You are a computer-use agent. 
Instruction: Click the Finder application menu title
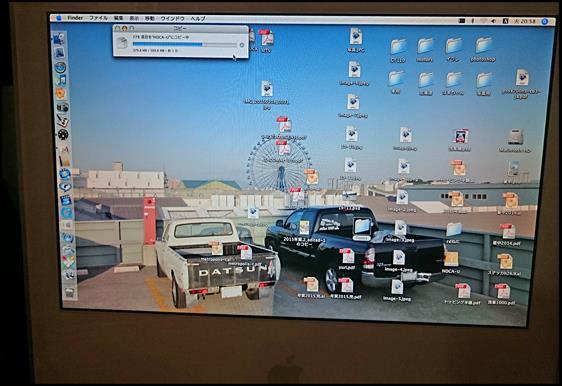point(75,18)
